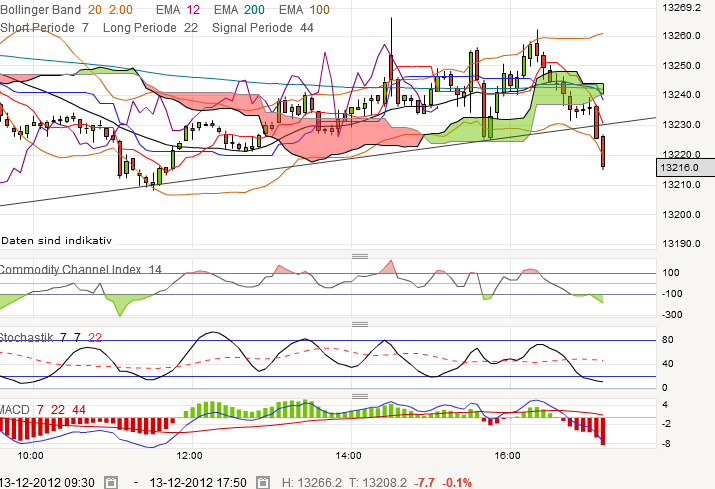The width and height of the screenshot is (715, 489).
Task: Grab the divider handle above Commodity Channel Index
Action: [360, 256]
